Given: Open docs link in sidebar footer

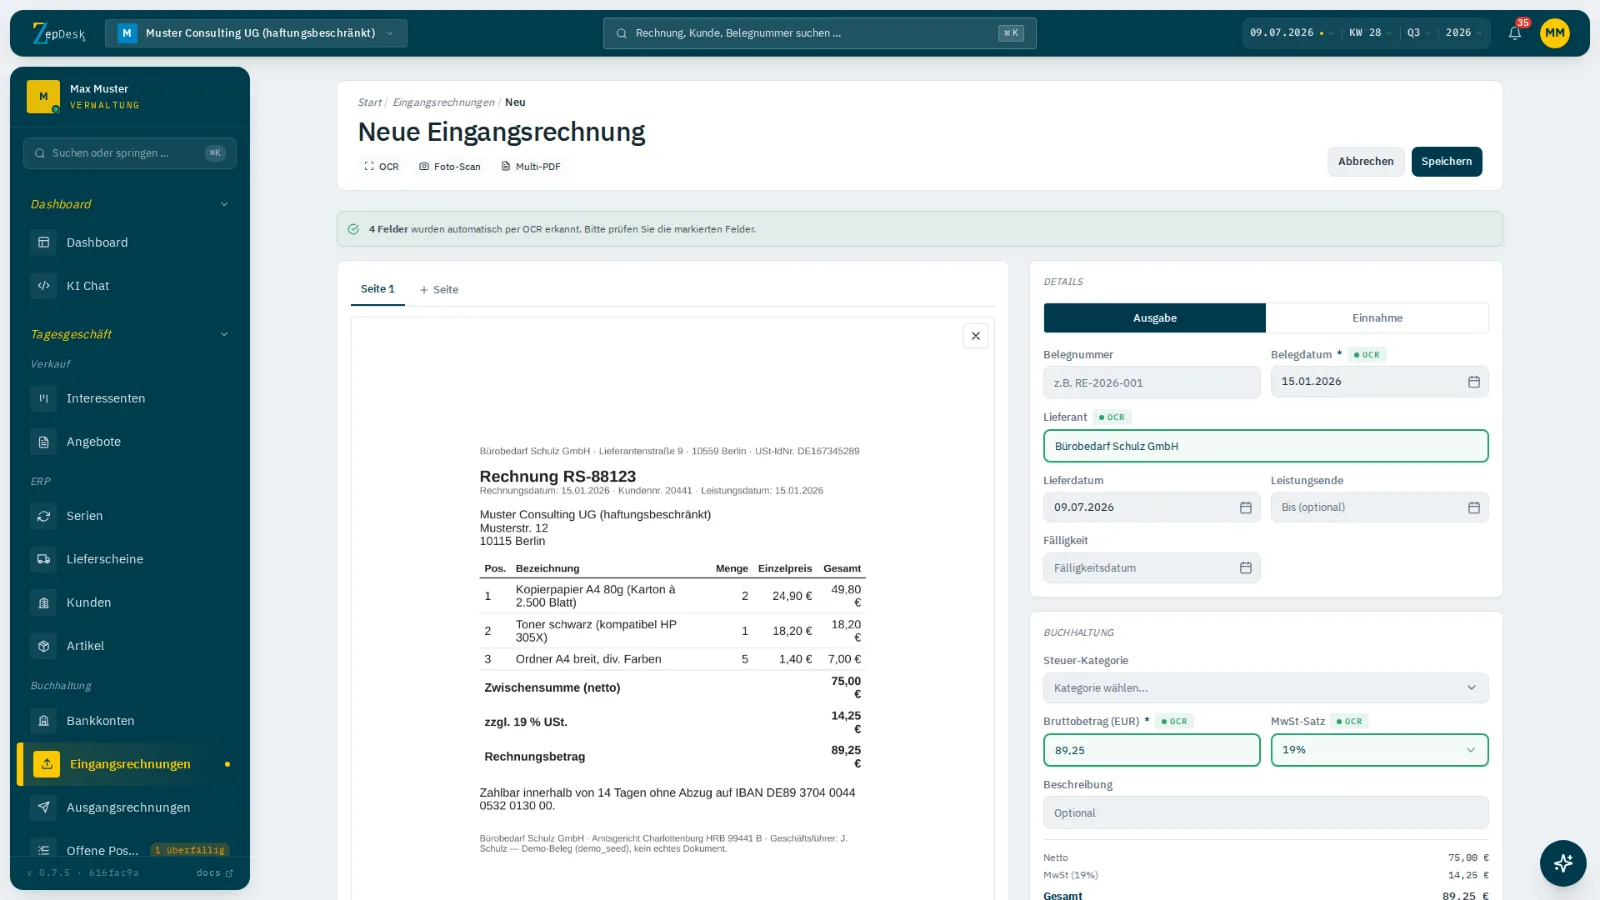Looking at the screenshot, I should pos(214,873).
